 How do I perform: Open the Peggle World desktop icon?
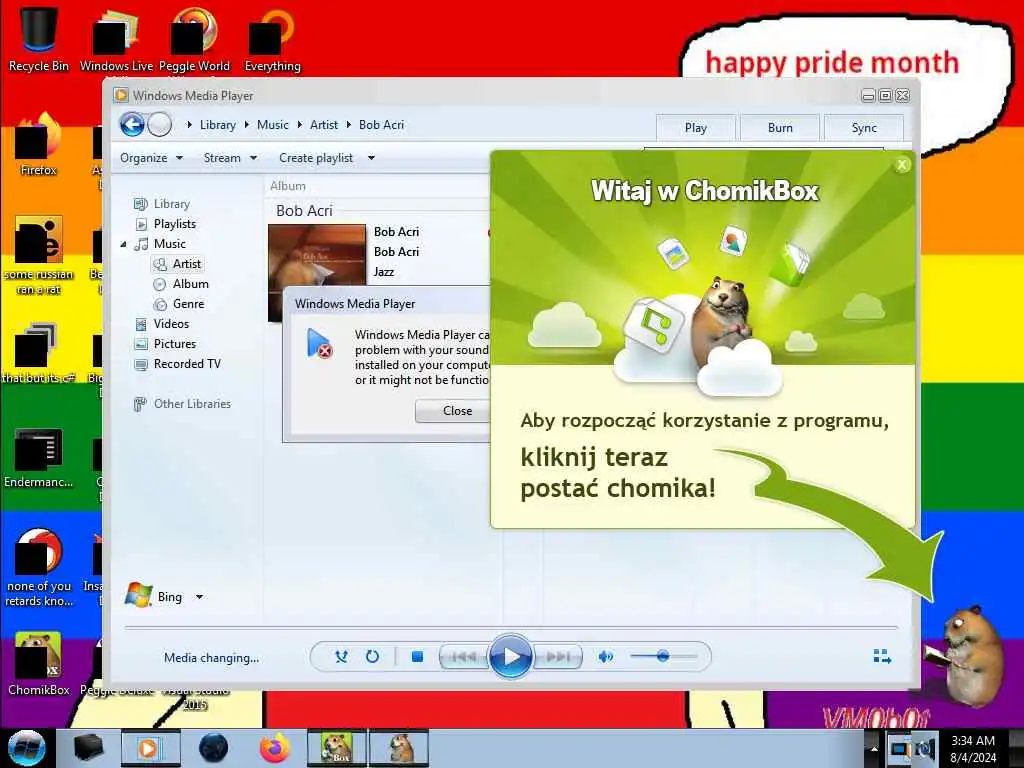(194, 37)
